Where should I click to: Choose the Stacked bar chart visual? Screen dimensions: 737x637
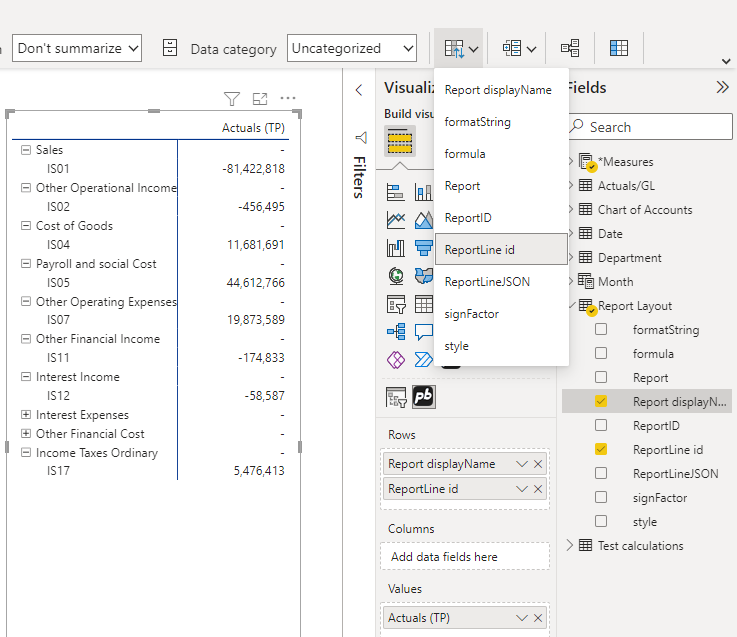pyautogui.click(x=395, y=192)
